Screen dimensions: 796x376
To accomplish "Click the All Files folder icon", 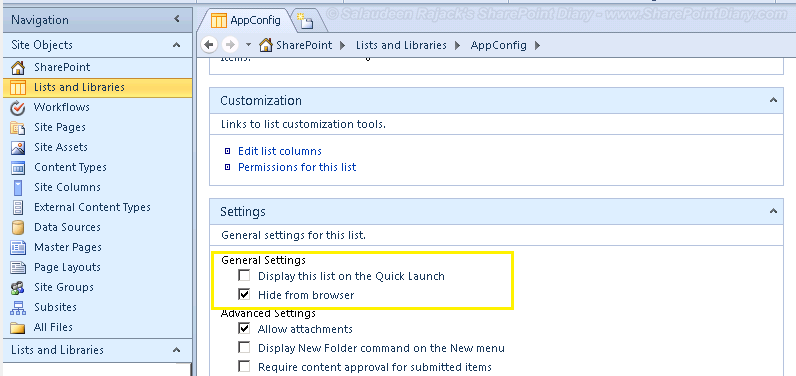I will point(18,328).
